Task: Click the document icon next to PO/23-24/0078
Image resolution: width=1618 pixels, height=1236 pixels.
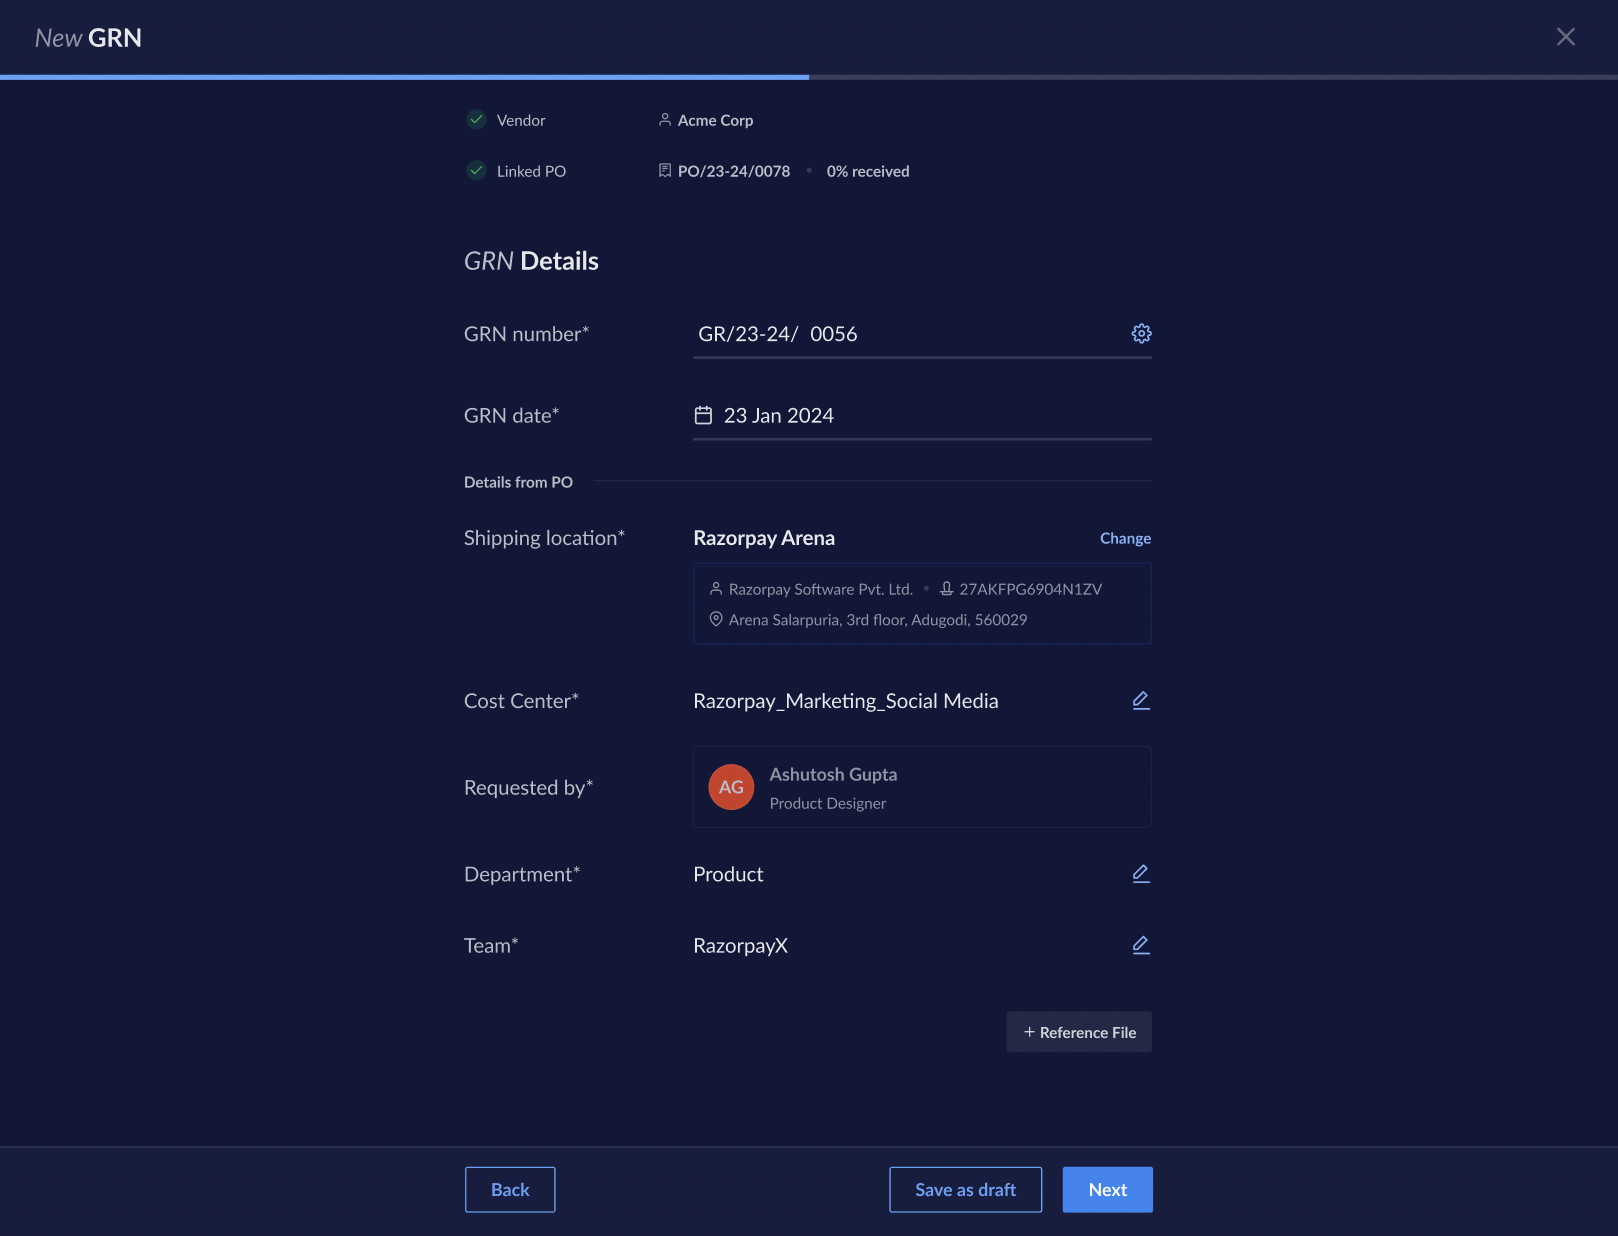Action: click(665, 170)
